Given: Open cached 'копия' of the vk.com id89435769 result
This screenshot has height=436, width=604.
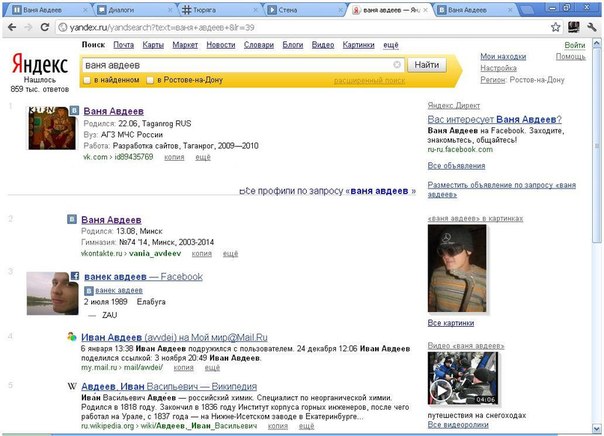Looking at the screenshot, I should [x=174, y=157].
